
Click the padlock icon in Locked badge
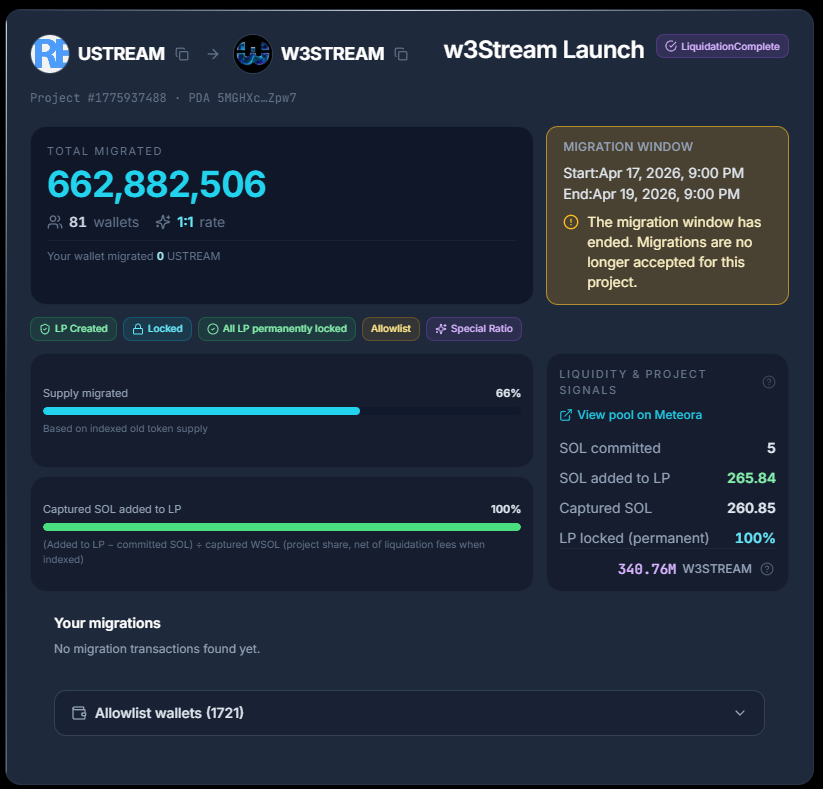[x=138, y=329]
